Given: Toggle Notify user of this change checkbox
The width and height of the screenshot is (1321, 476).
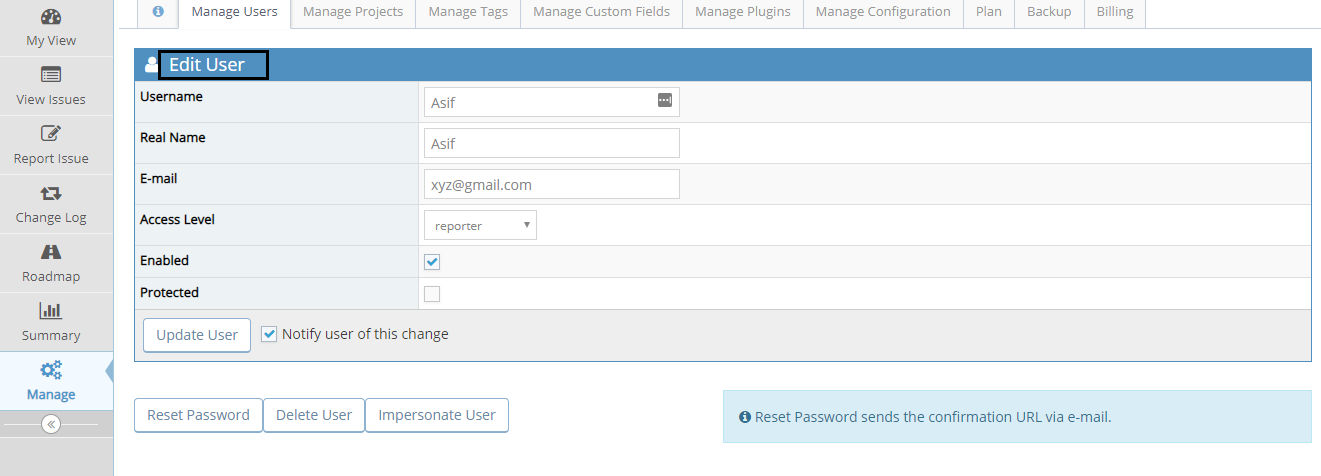Looking at the screenshot, I should 269,334.
